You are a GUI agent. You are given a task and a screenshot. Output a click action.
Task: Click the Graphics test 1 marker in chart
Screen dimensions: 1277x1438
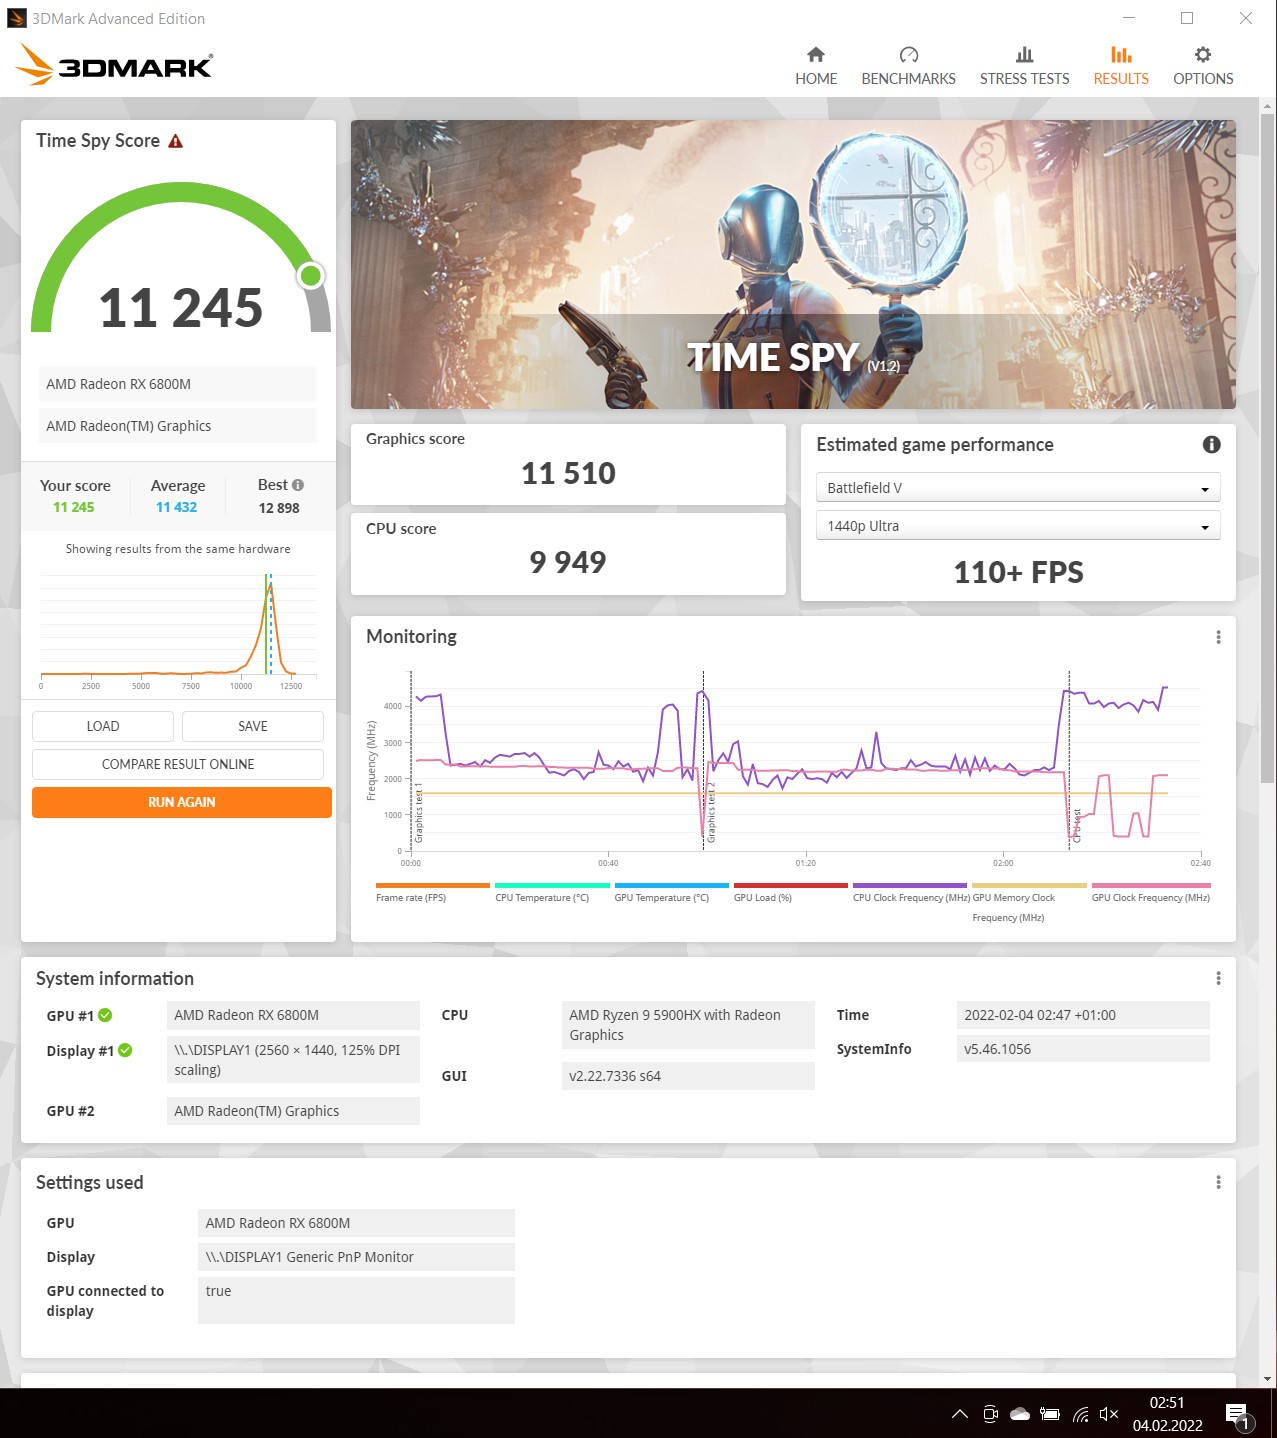coord(419,813)
